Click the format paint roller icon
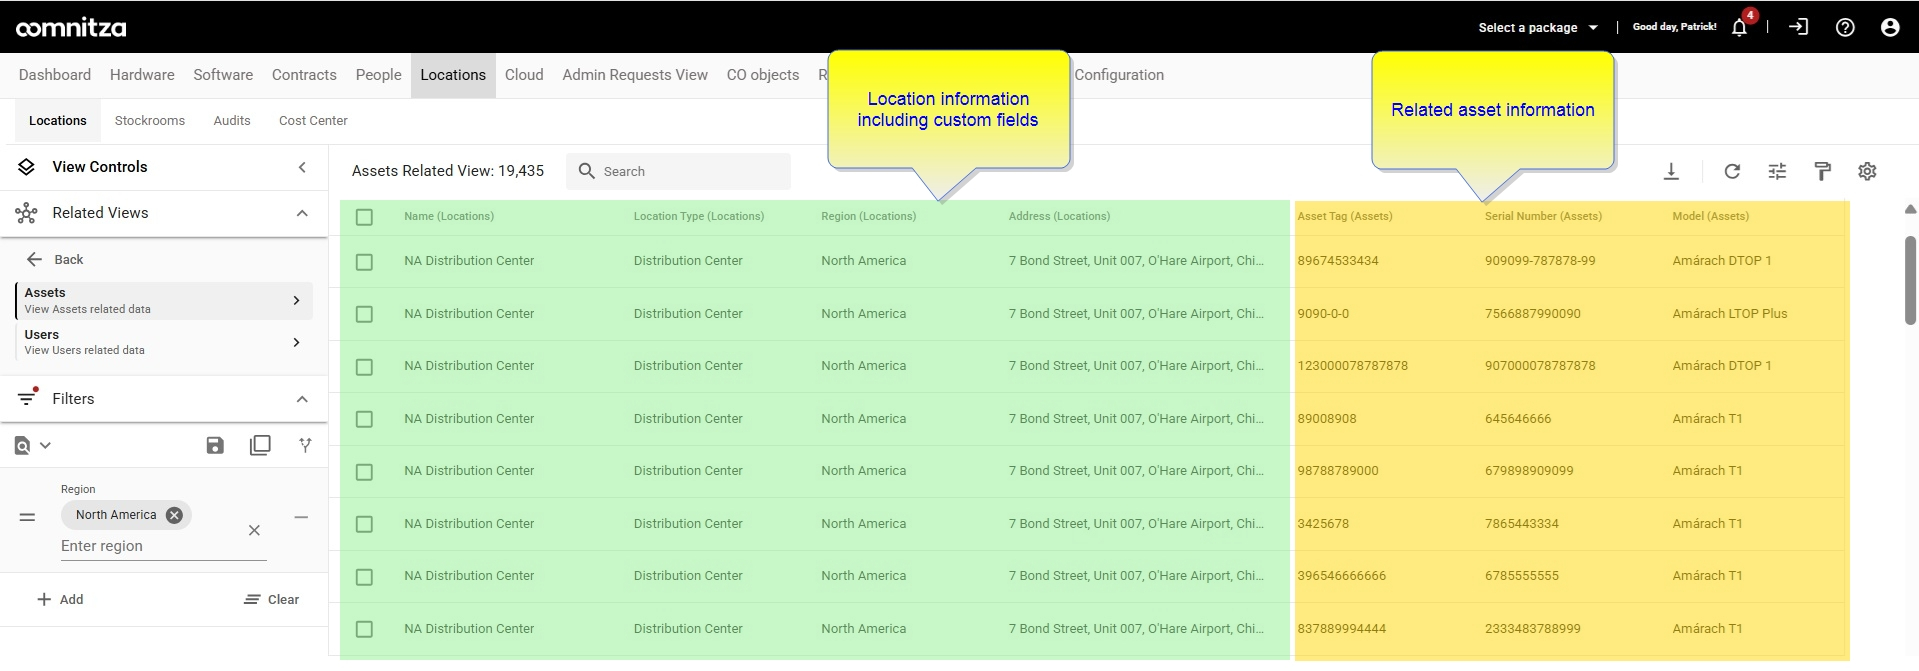1919x671 pixels. point(1822,171)
